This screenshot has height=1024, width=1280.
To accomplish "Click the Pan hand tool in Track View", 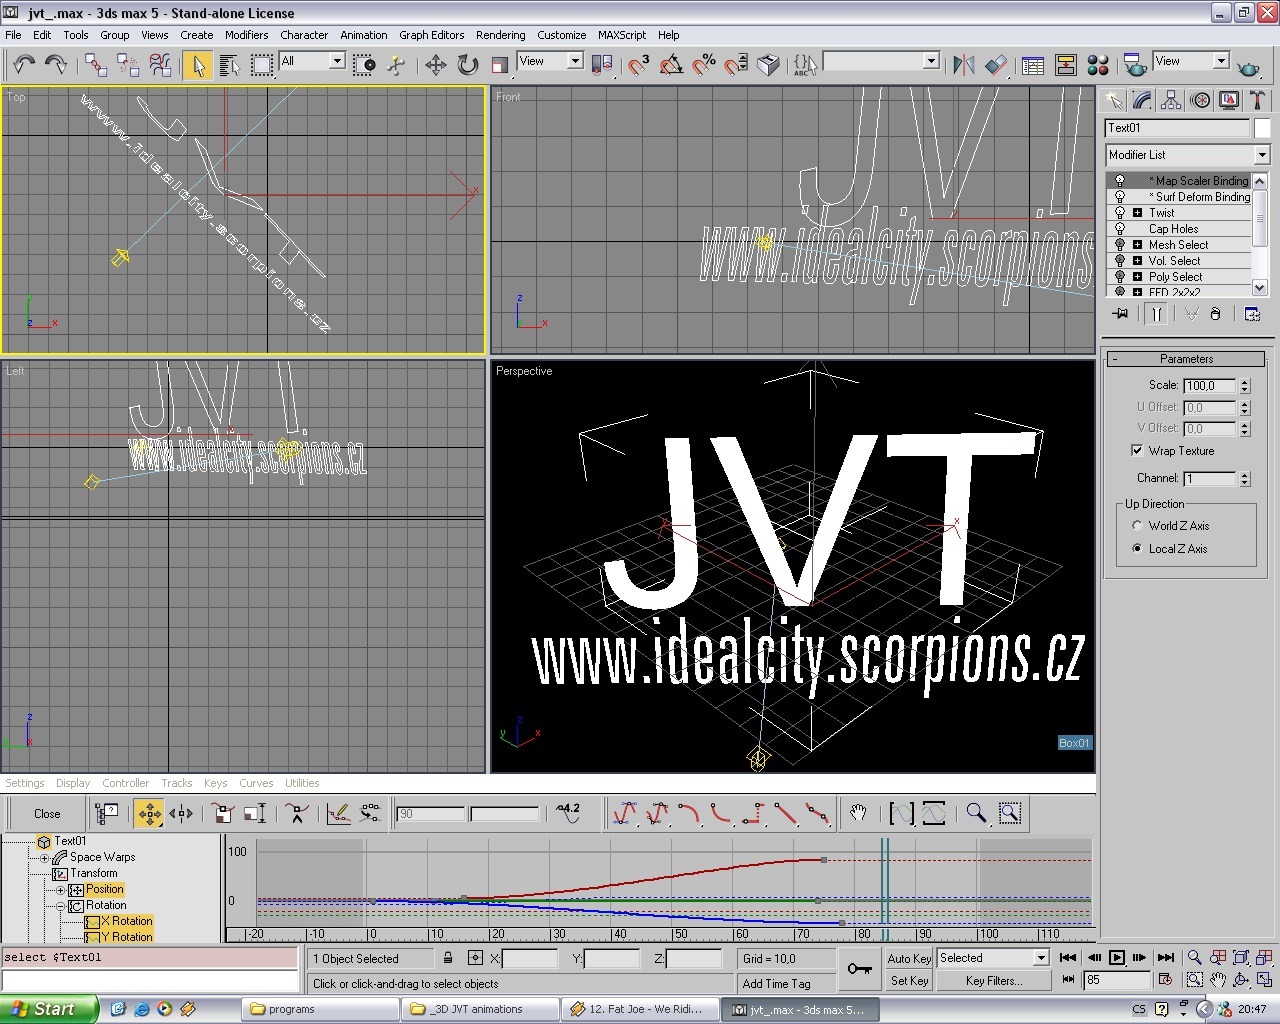I will 858,813.
